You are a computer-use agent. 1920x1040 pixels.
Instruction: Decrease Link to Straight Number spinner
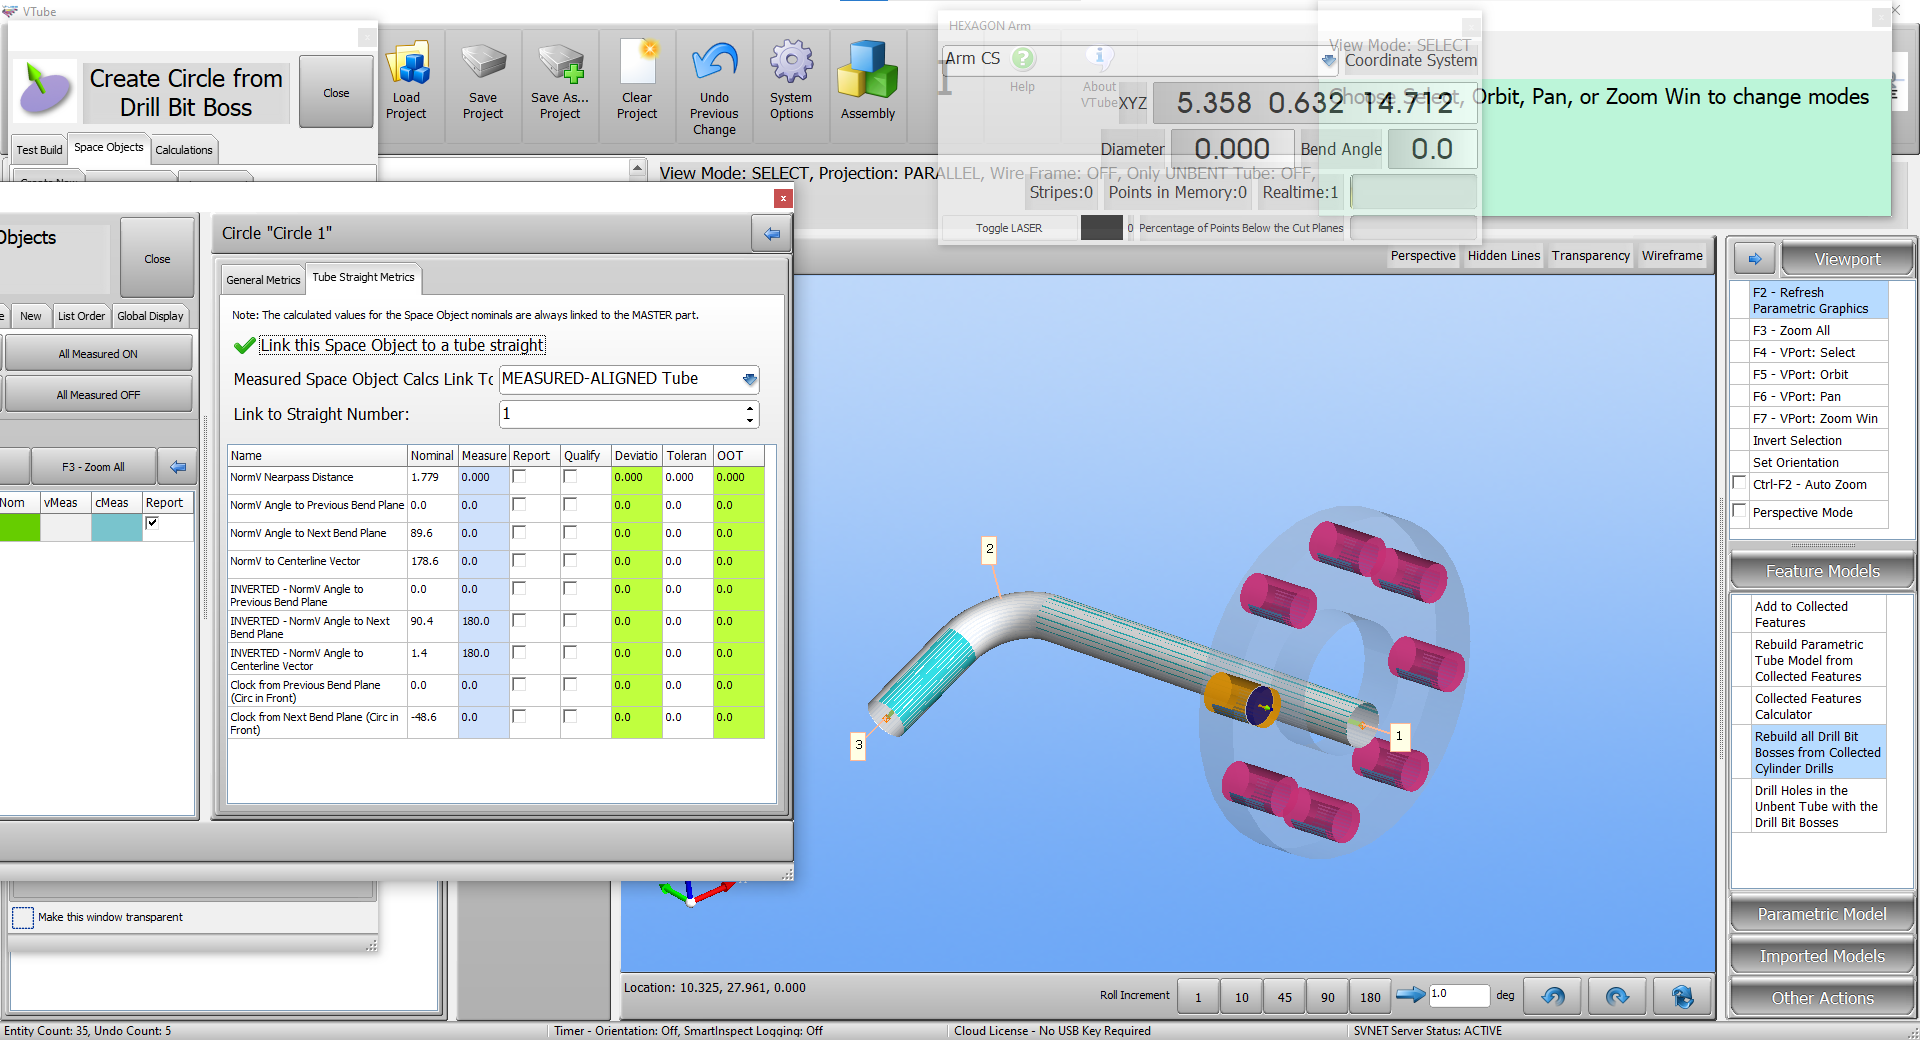[x=750, y=420]
